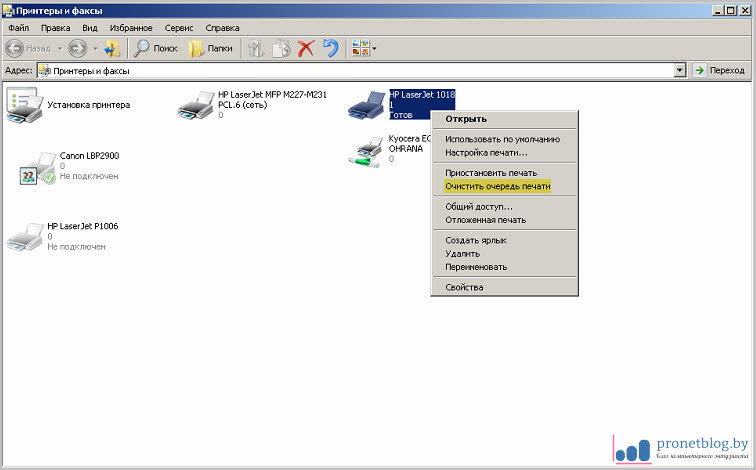Click the Установка принтера label text
Image resolution: width=756 pixels, height=470 pixels.
pos(89,105)
